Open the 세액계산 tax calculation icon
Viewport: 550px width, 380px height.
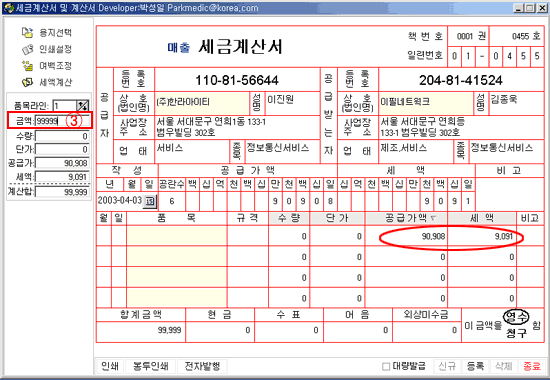[27, 82]
